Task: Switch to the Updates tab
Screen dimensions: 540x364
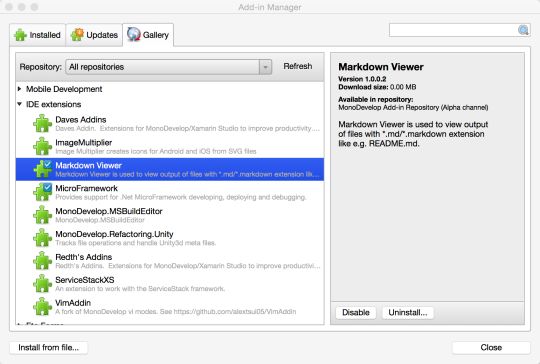Action: tap(94, 35)
